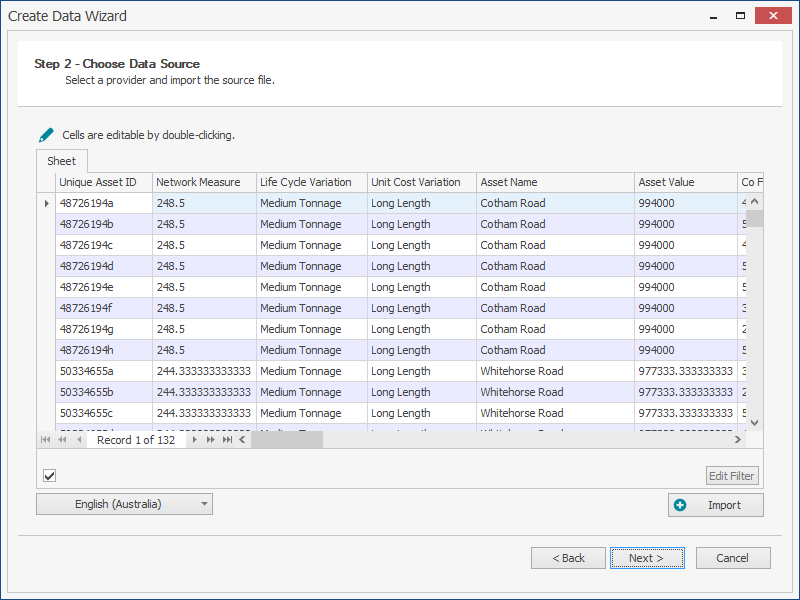Select cell 48726194e
Viewport: 800px width, 600px height.
(x=104, y=287)
